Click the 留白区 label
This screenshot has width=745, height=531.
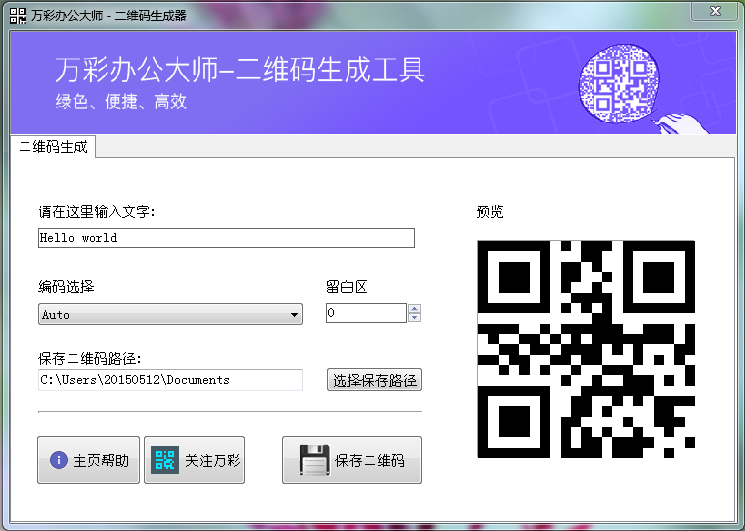tap(346, 286)
